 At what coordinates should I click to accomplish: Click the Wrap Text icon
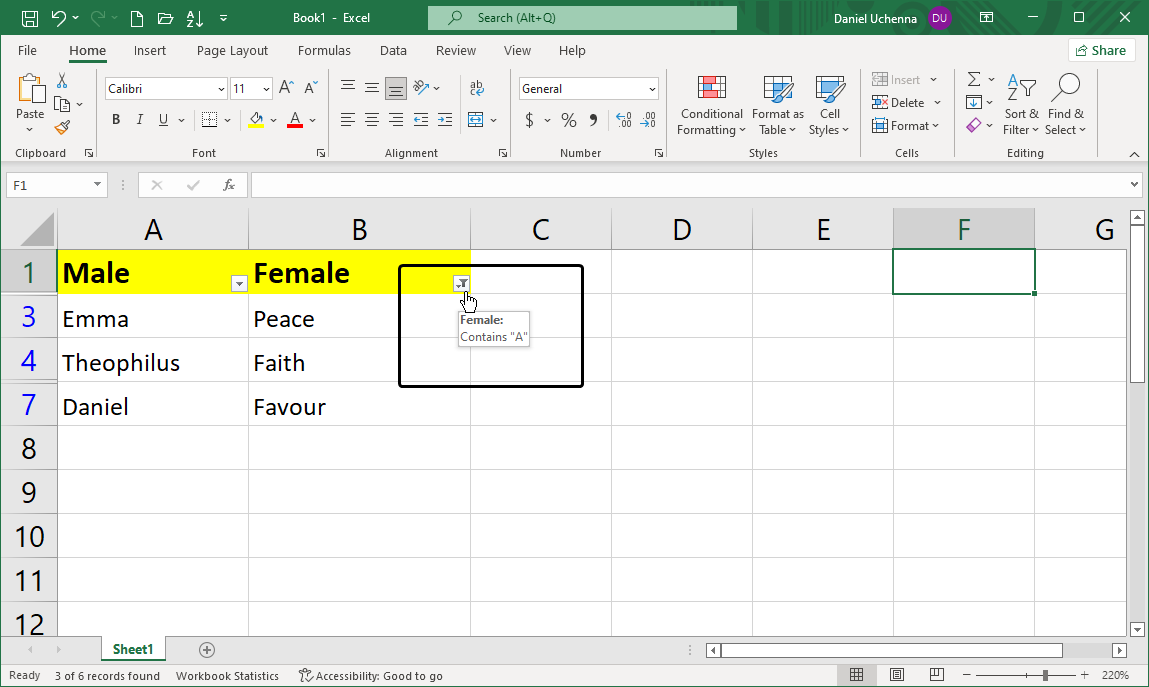click(477, 88)
